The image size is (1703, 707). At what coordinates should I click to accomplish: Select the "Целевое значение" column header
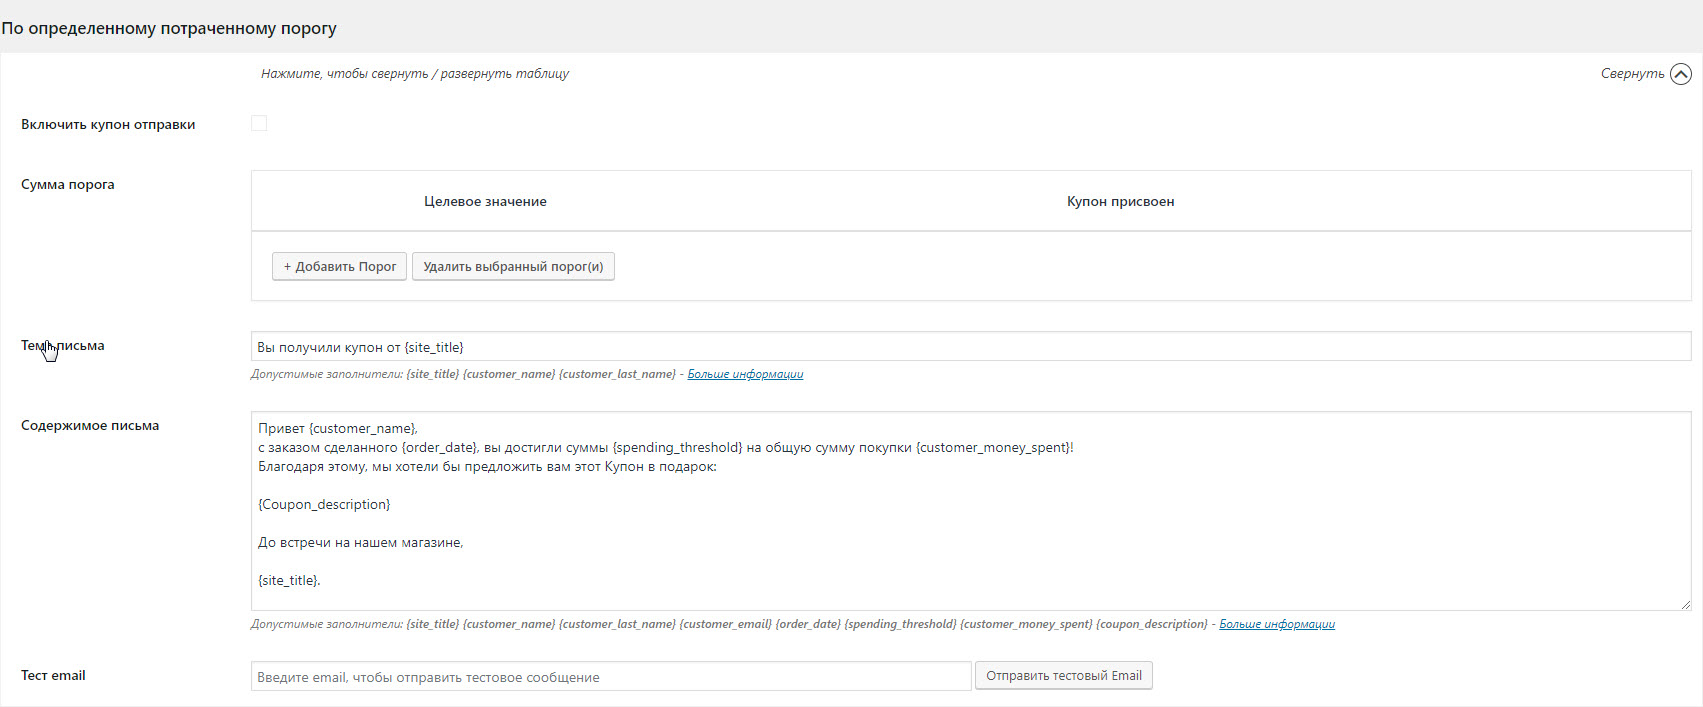click(x=485, y=202)
